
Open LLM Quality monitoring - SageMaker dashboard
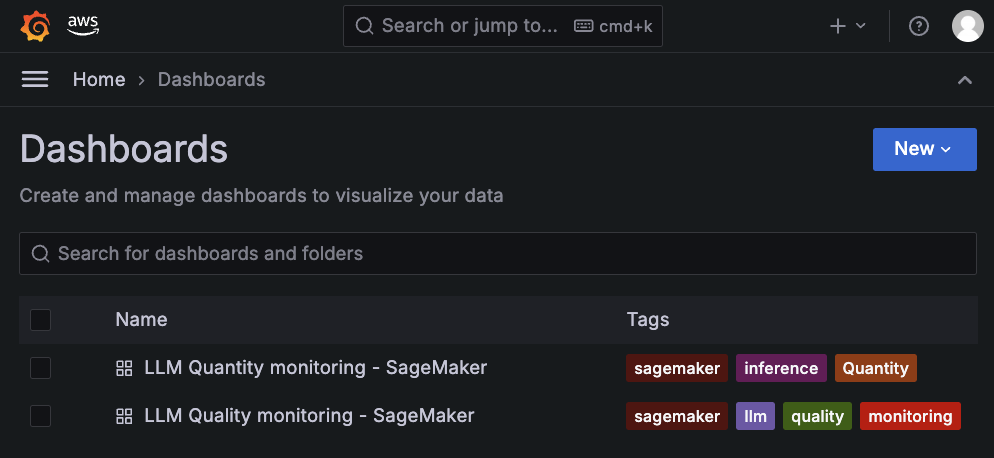tap(309, 416)
